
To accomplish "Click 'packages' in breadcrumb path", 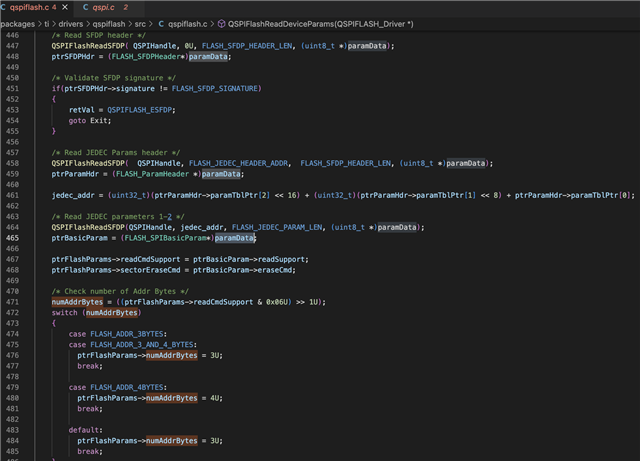I will click(x=18, y=24).
